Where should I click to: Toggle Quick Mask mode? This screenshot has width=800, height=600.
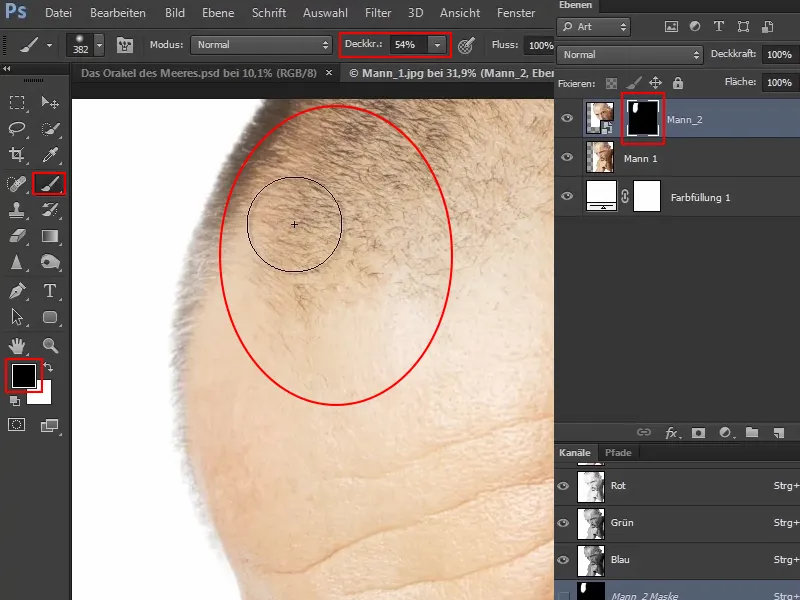(x=17, y=424)
